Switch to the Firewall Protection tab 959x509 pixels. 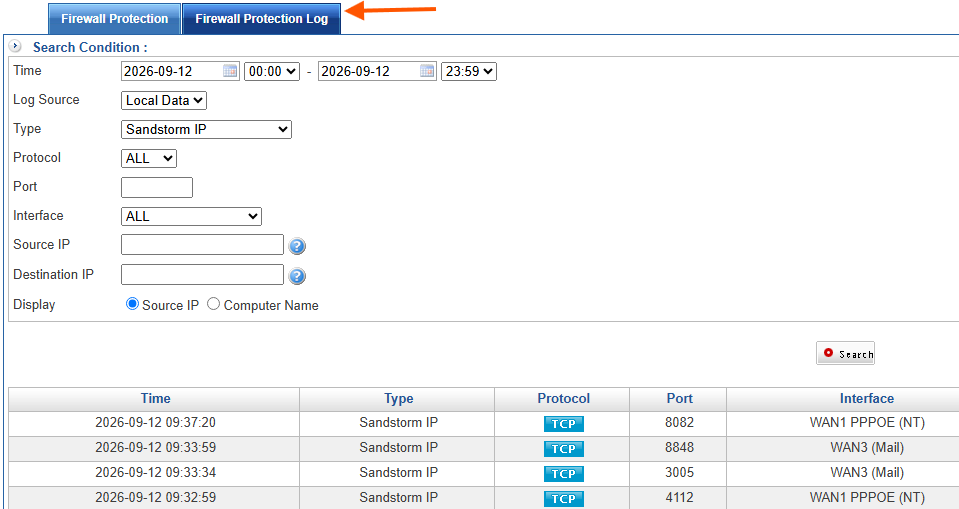(x=114, y=19)
